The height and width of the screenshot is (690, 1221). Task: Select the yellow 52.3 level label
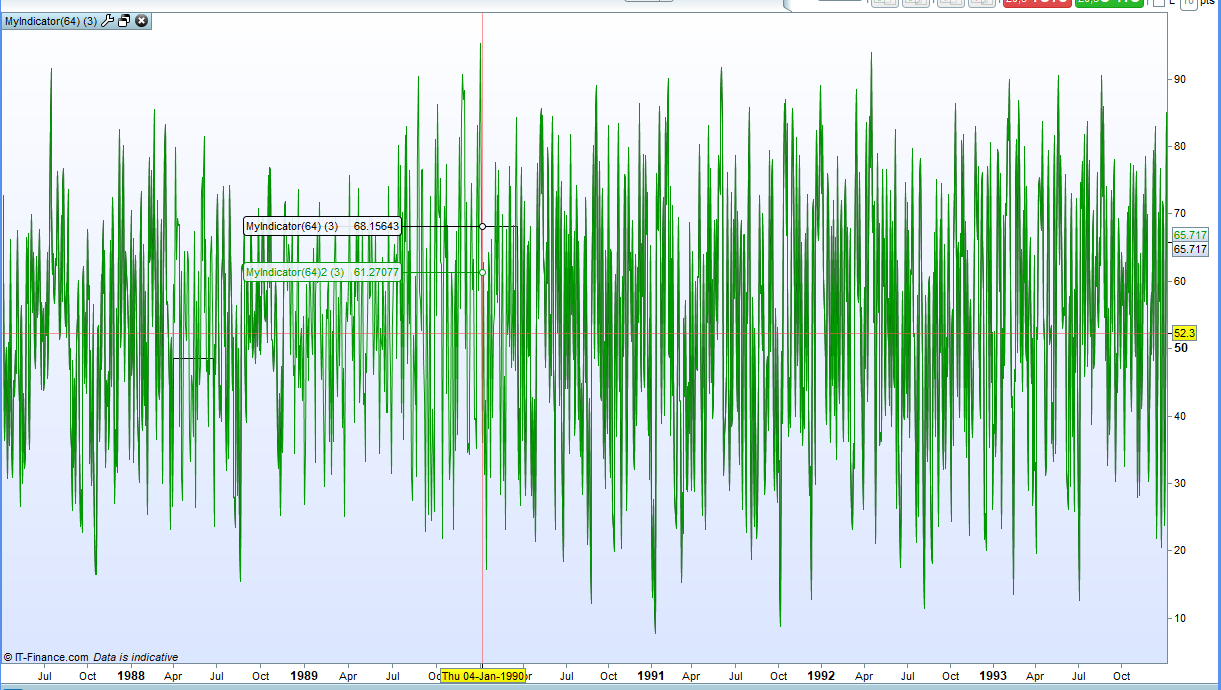coord(1184,333)
